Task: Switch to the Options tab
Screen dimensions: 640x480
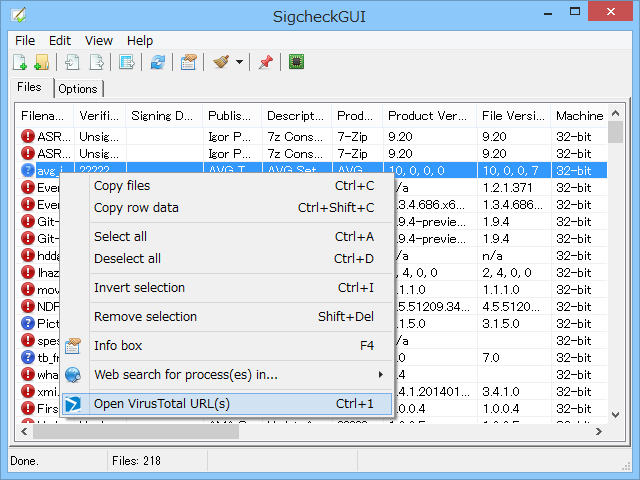Action: pos(78,89)
